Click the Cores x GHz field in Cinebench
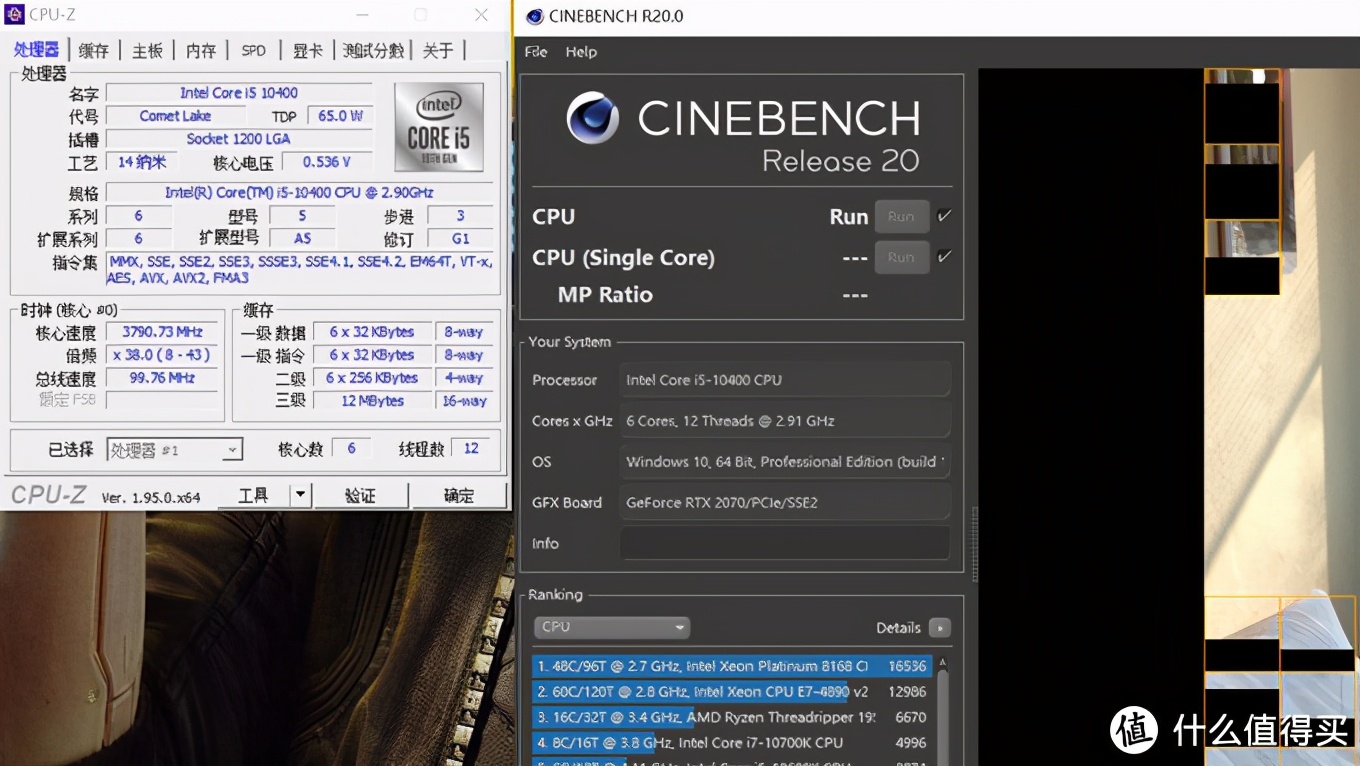Screen dimensions: 1360x766 (x=784, y=421)
